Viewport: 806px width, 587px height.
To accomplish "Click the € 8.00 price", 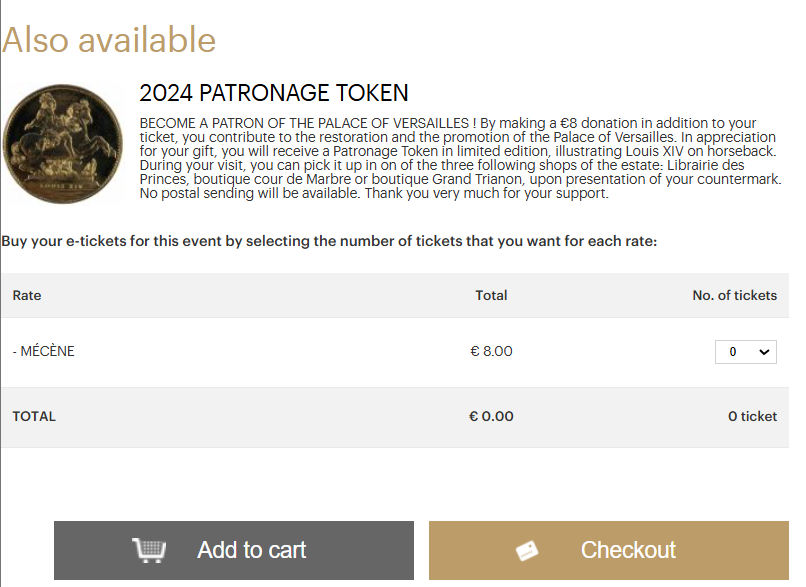I will [491, 351].
